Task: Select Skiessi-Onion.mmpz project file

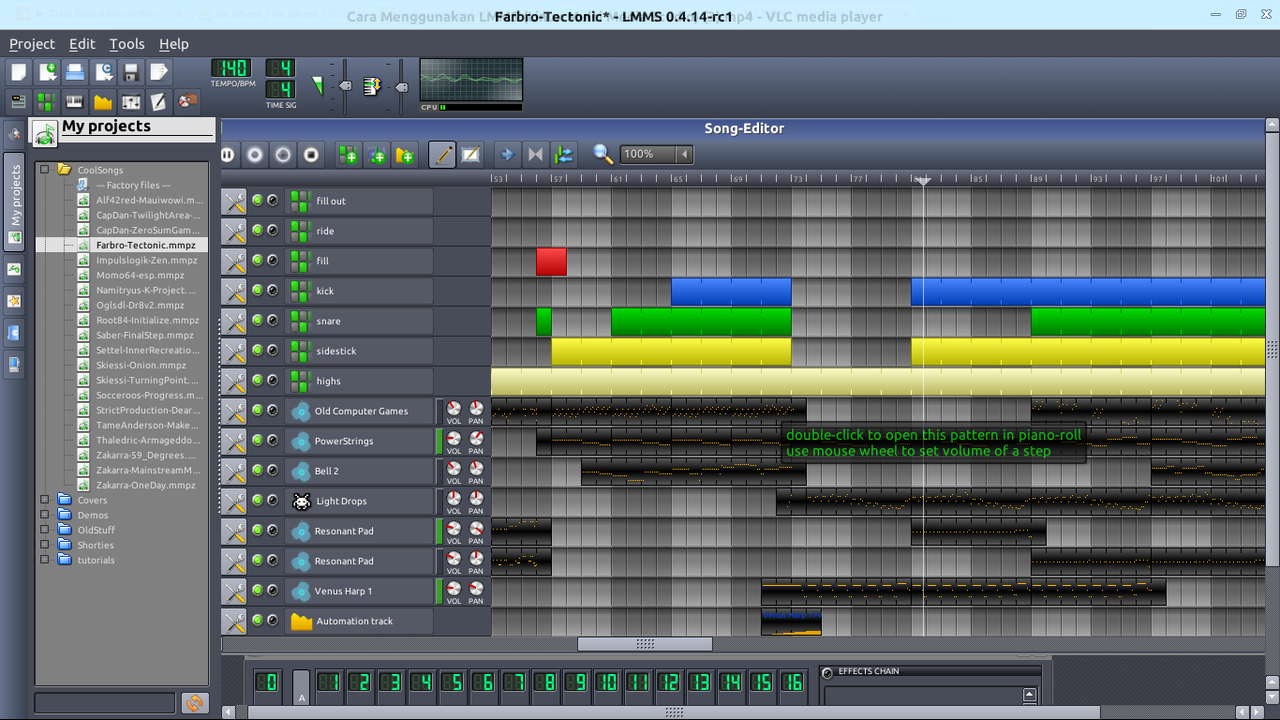Action: pos(141,365)
